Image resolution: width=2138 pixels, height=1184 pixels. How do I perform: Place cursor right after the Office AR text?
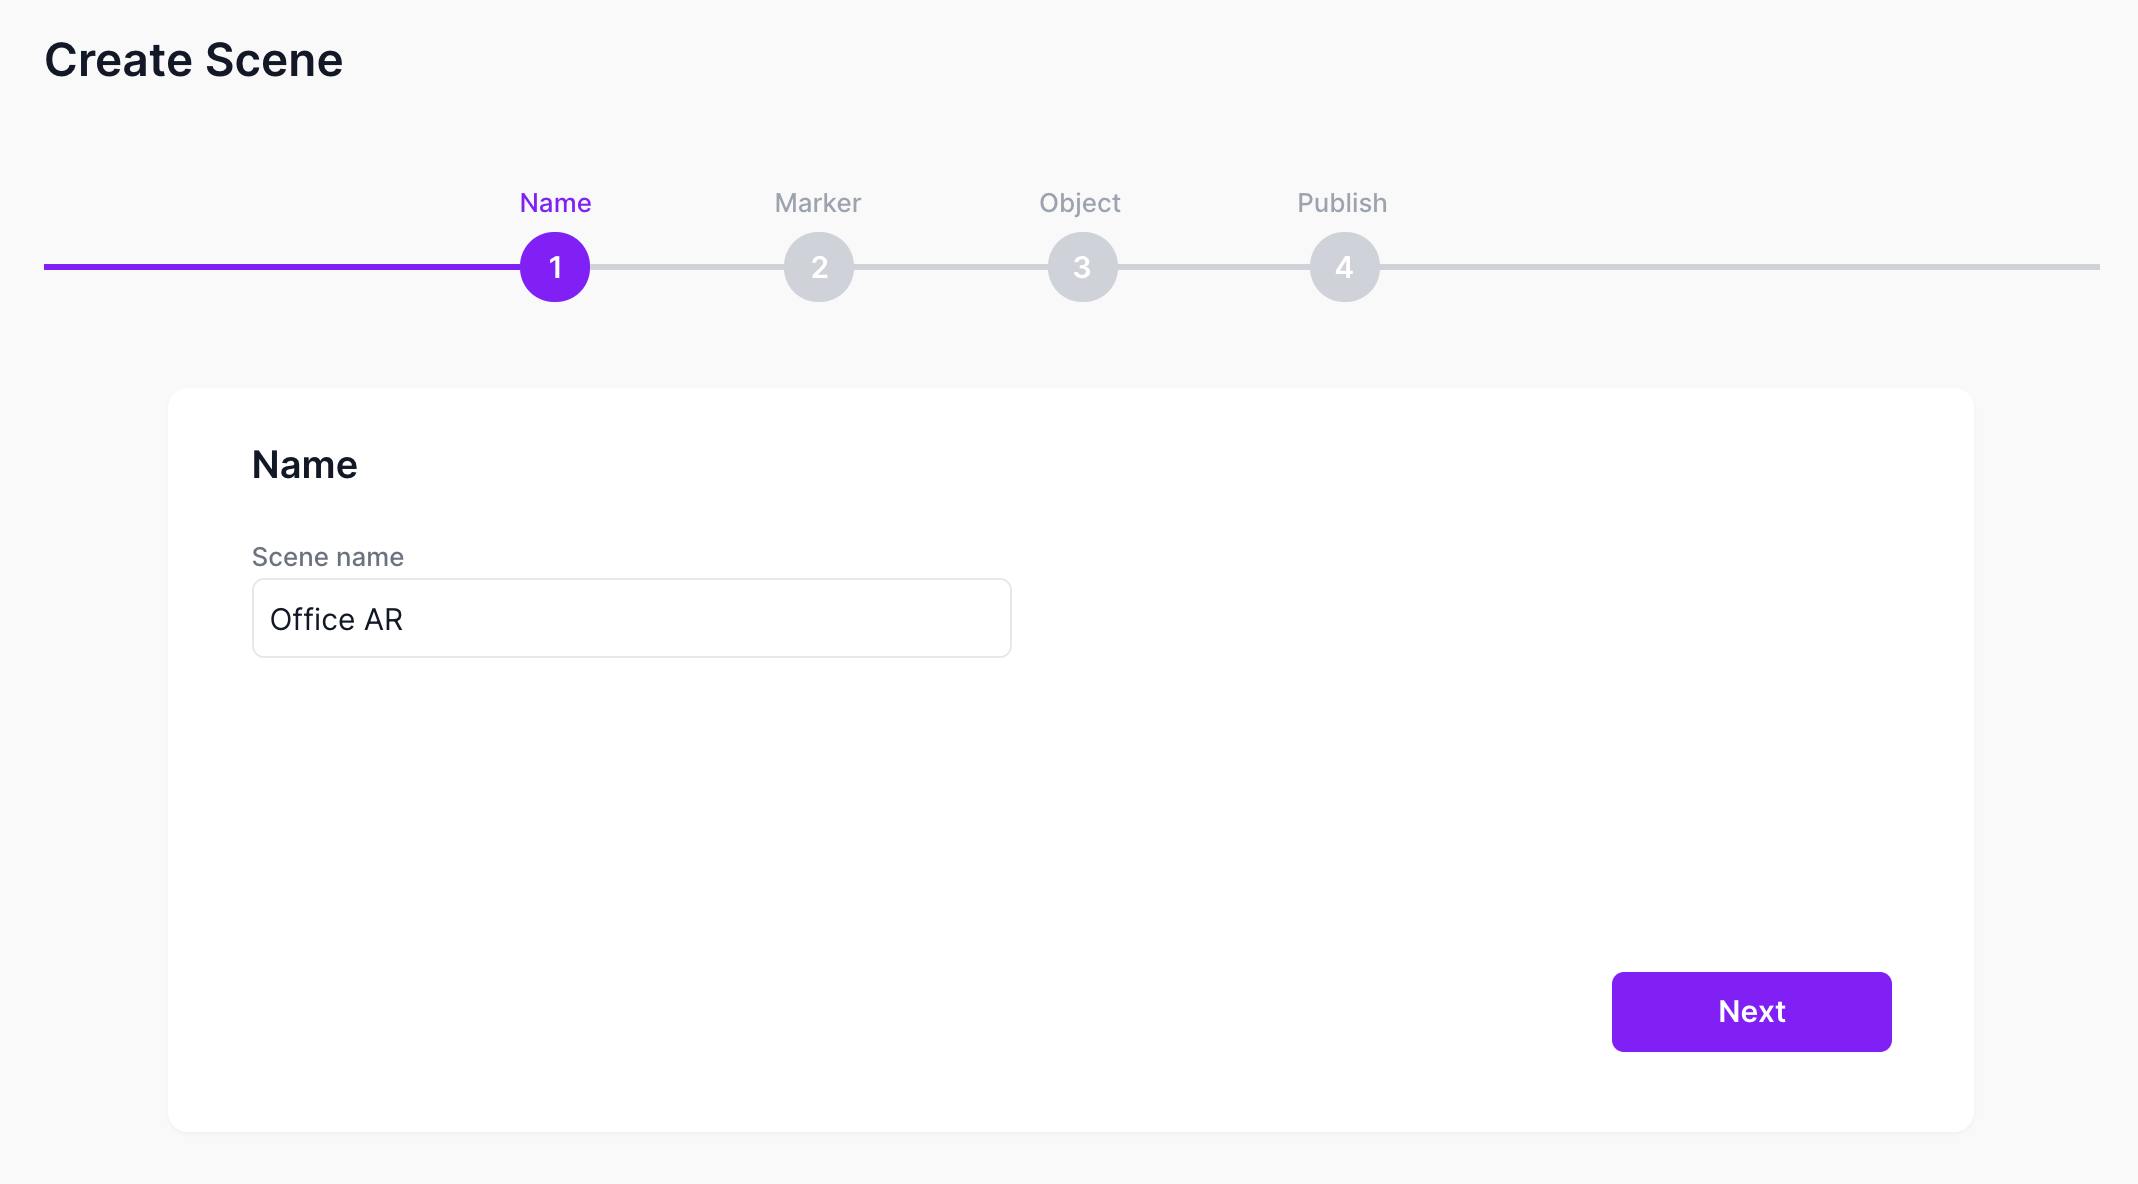(x=405, y=620)
